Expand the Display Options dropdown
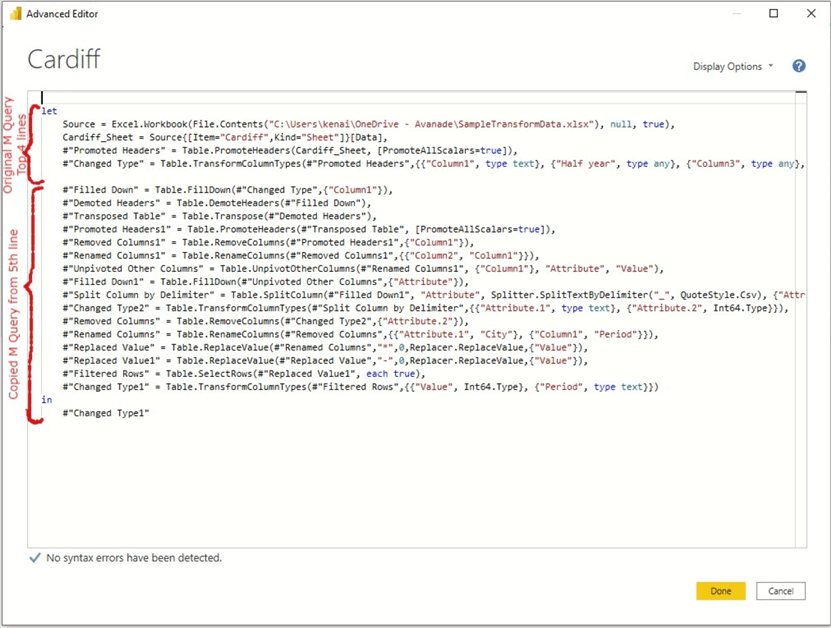The height and width of the screenshot is (628, 831). click(x=733, y=66)
